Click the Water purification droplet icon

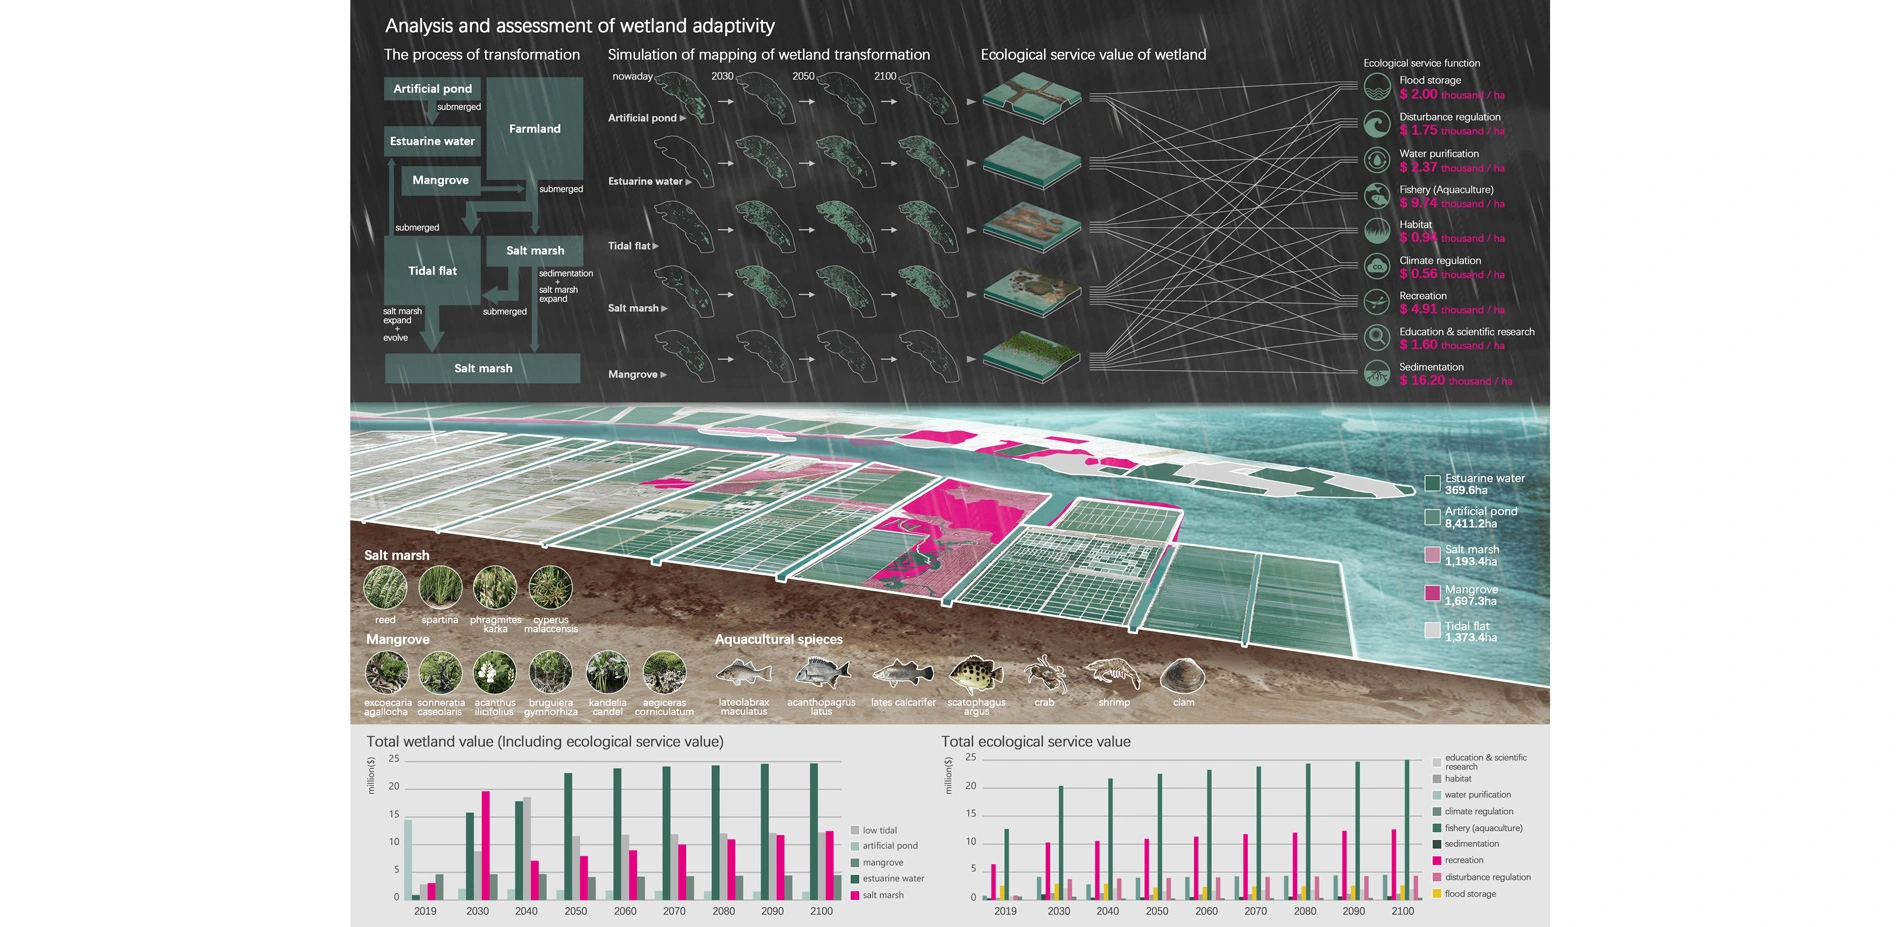[x=1377, y=160]
